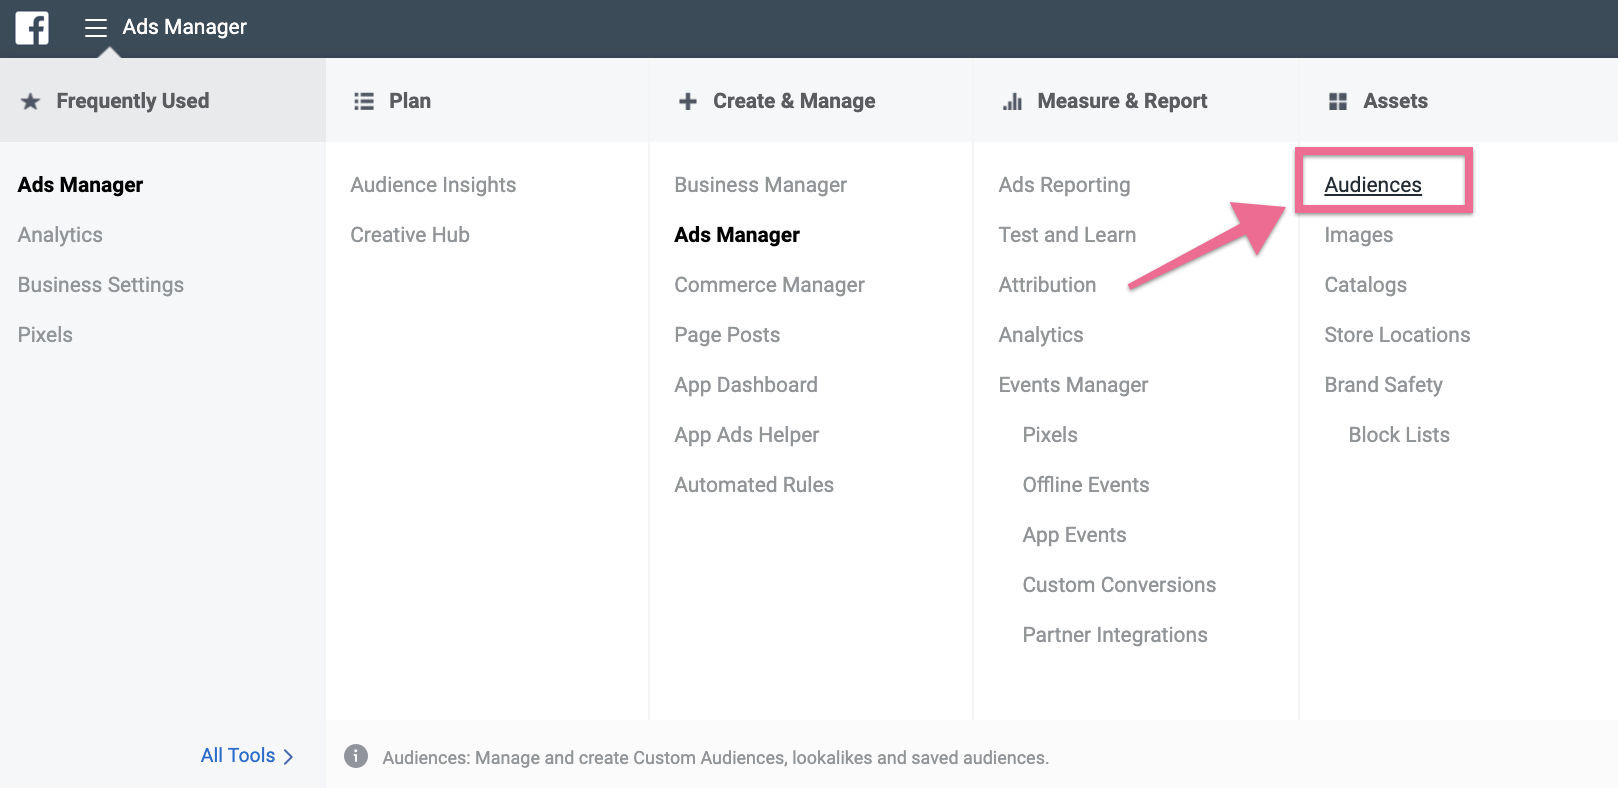This screenshot has width=1618, height=788.
Task: Open Events Manager
Action: [1073, 385]
